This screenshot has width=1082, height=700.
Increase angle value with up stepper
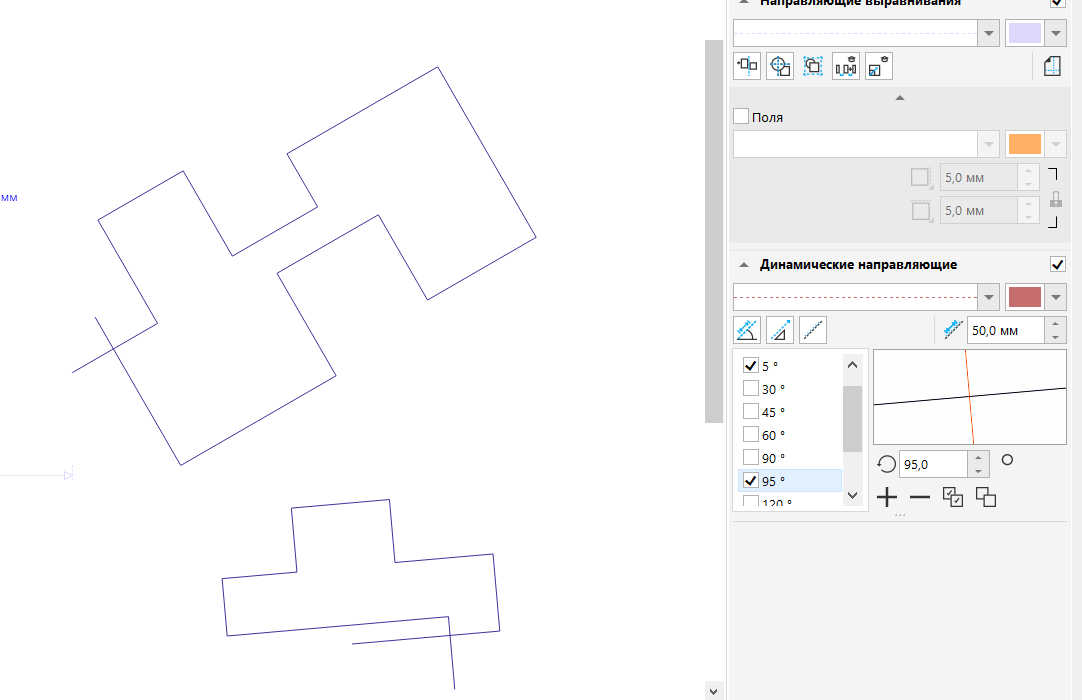[978, 458]
